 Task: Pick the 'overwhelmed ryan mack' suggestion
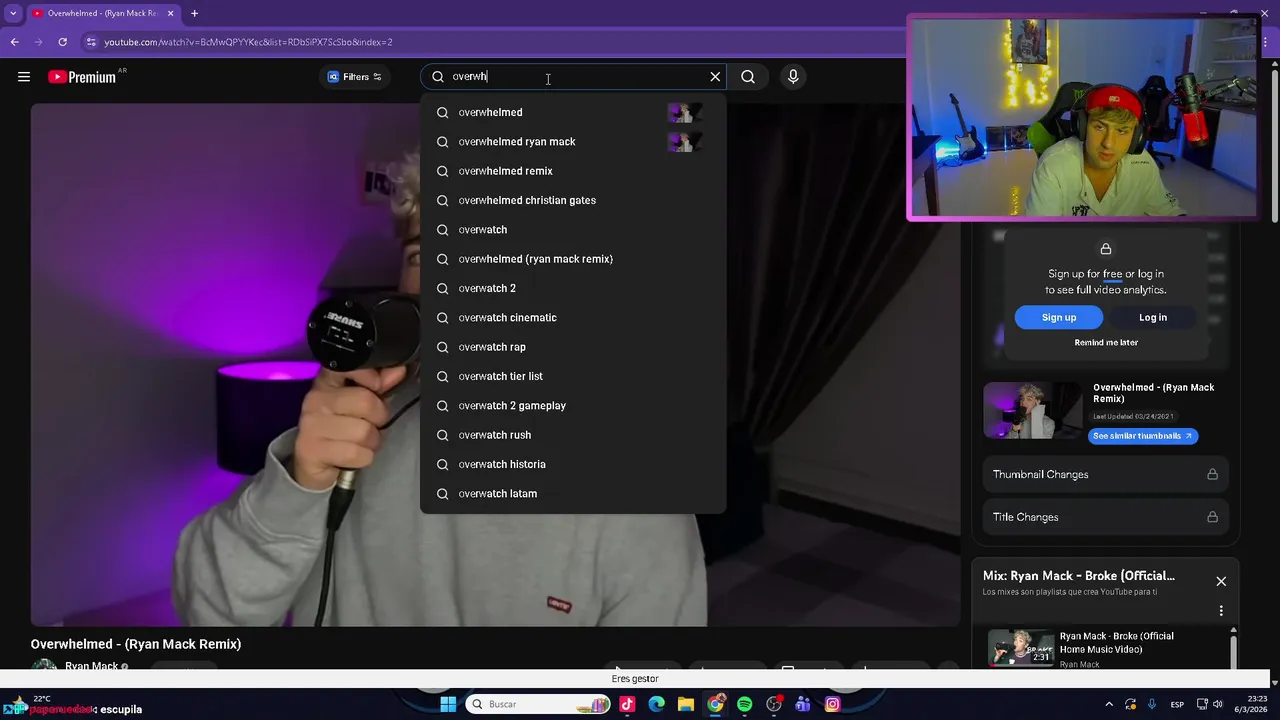[x=573, y=142]
